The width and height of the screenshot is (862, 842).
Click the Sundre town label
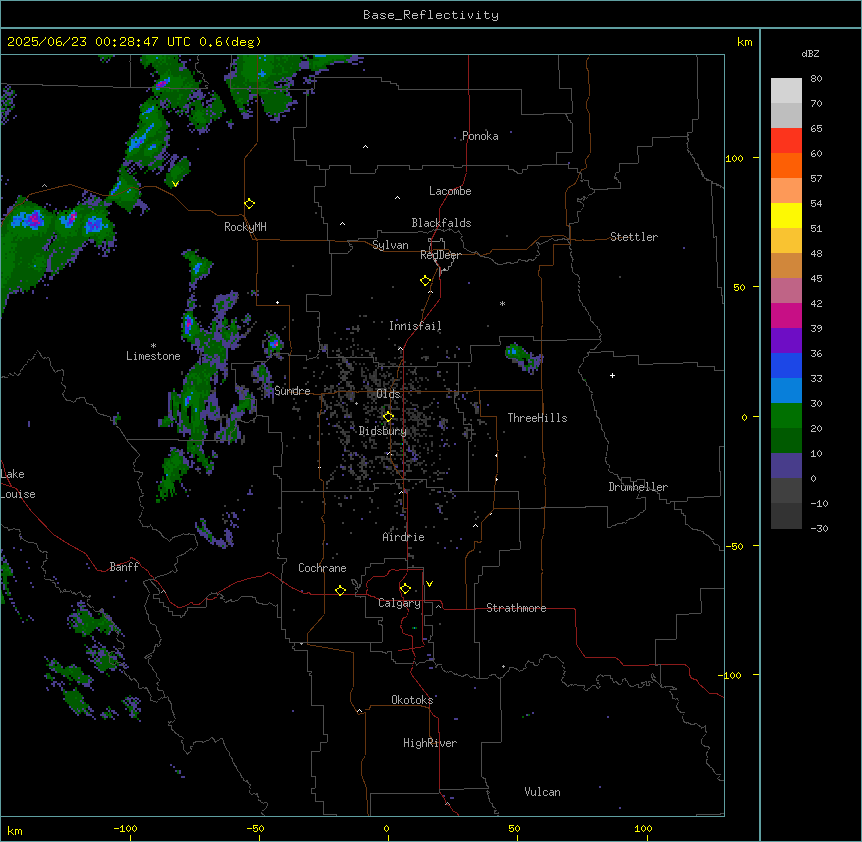tap(292, 391)
